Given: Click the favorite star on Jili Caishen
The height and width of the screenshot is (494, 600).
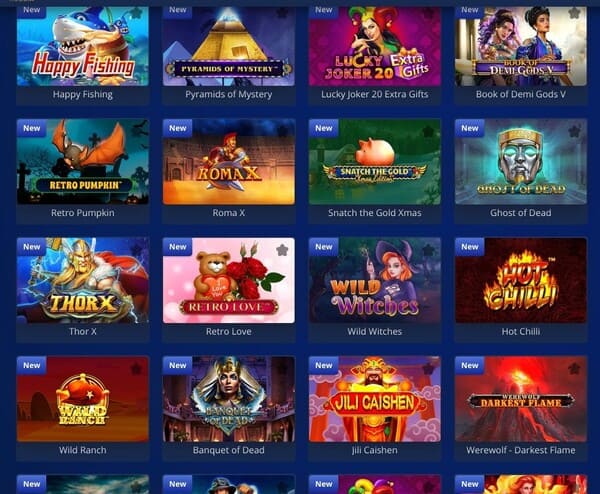Looking at the screenshot, I should 428,368.
